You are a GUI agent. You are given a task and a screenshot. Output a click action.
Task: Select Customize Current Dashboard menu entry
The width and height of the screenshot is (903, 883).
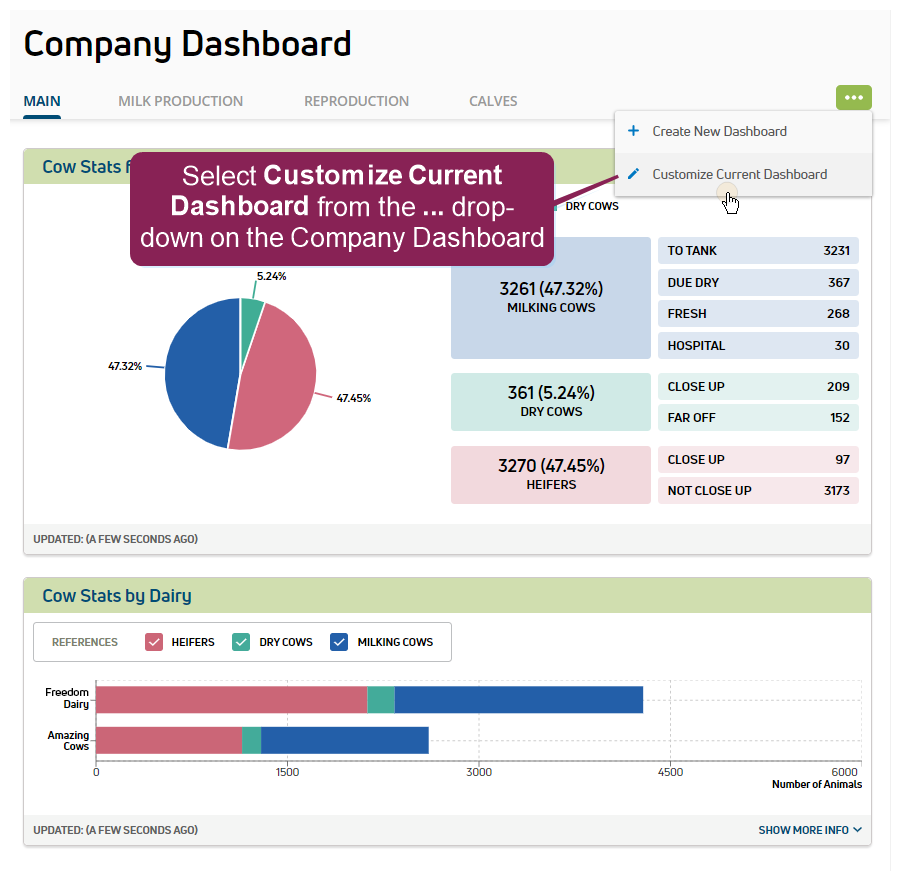[x=739, y=174]
